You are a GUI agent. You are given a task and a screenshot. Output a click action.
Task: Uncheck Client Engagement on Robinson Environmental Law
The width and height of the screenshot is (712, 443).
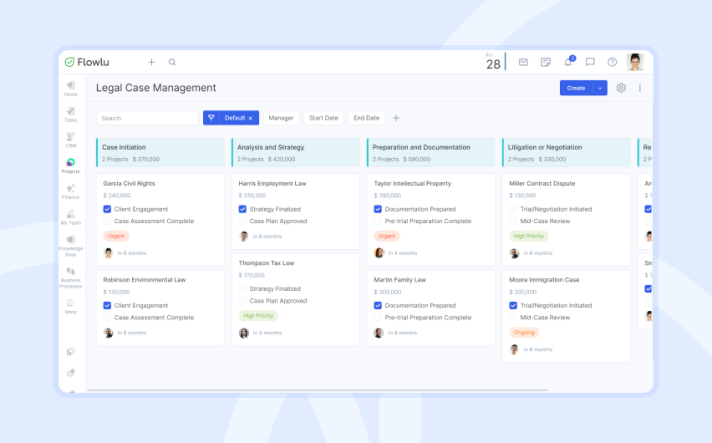click(107, 305)
